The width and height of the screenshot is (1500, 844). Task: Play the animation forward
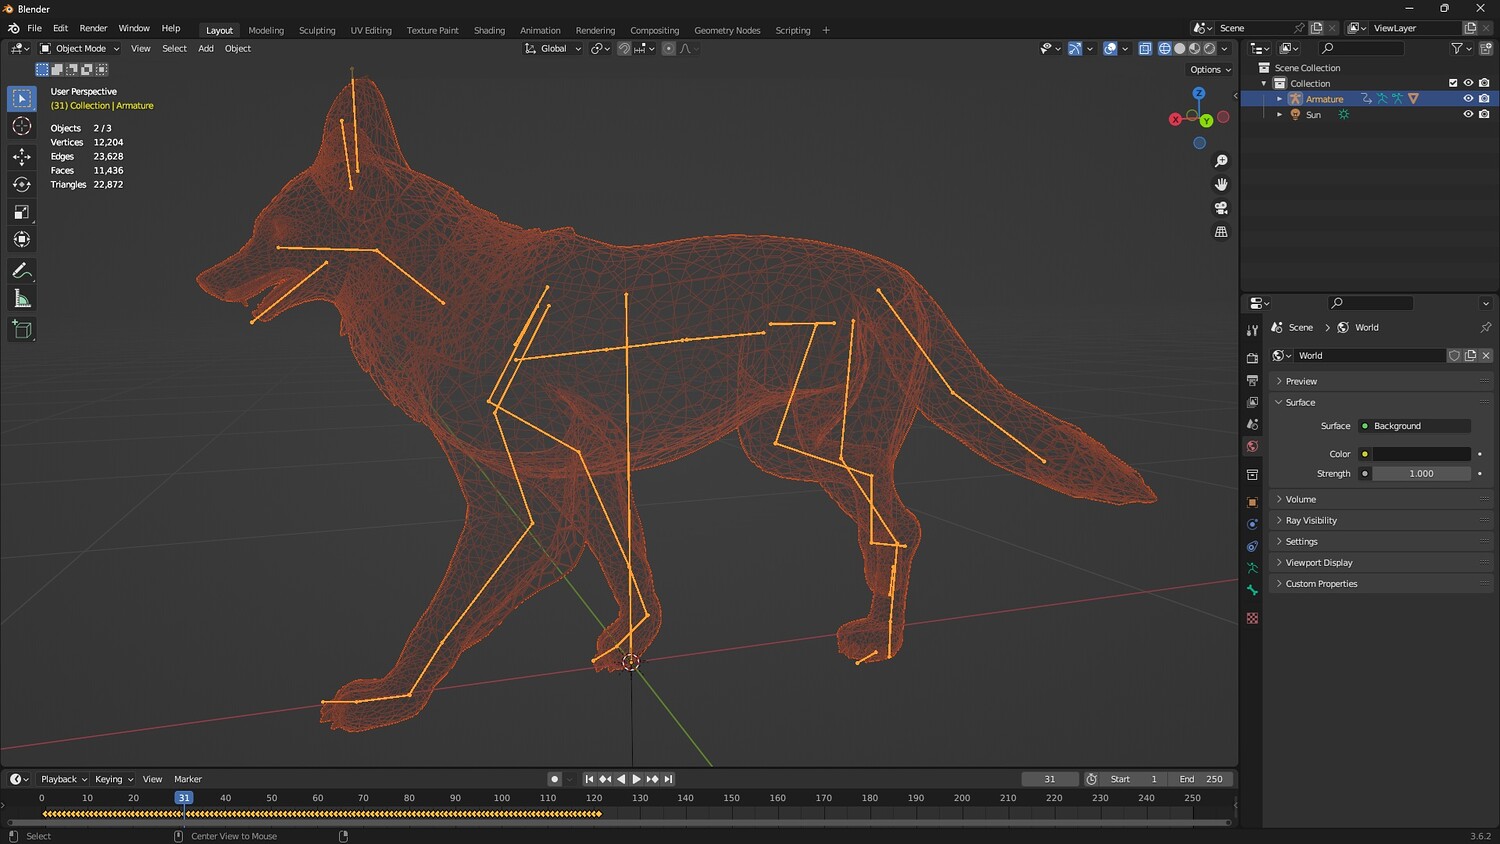[x=637, y=779]
